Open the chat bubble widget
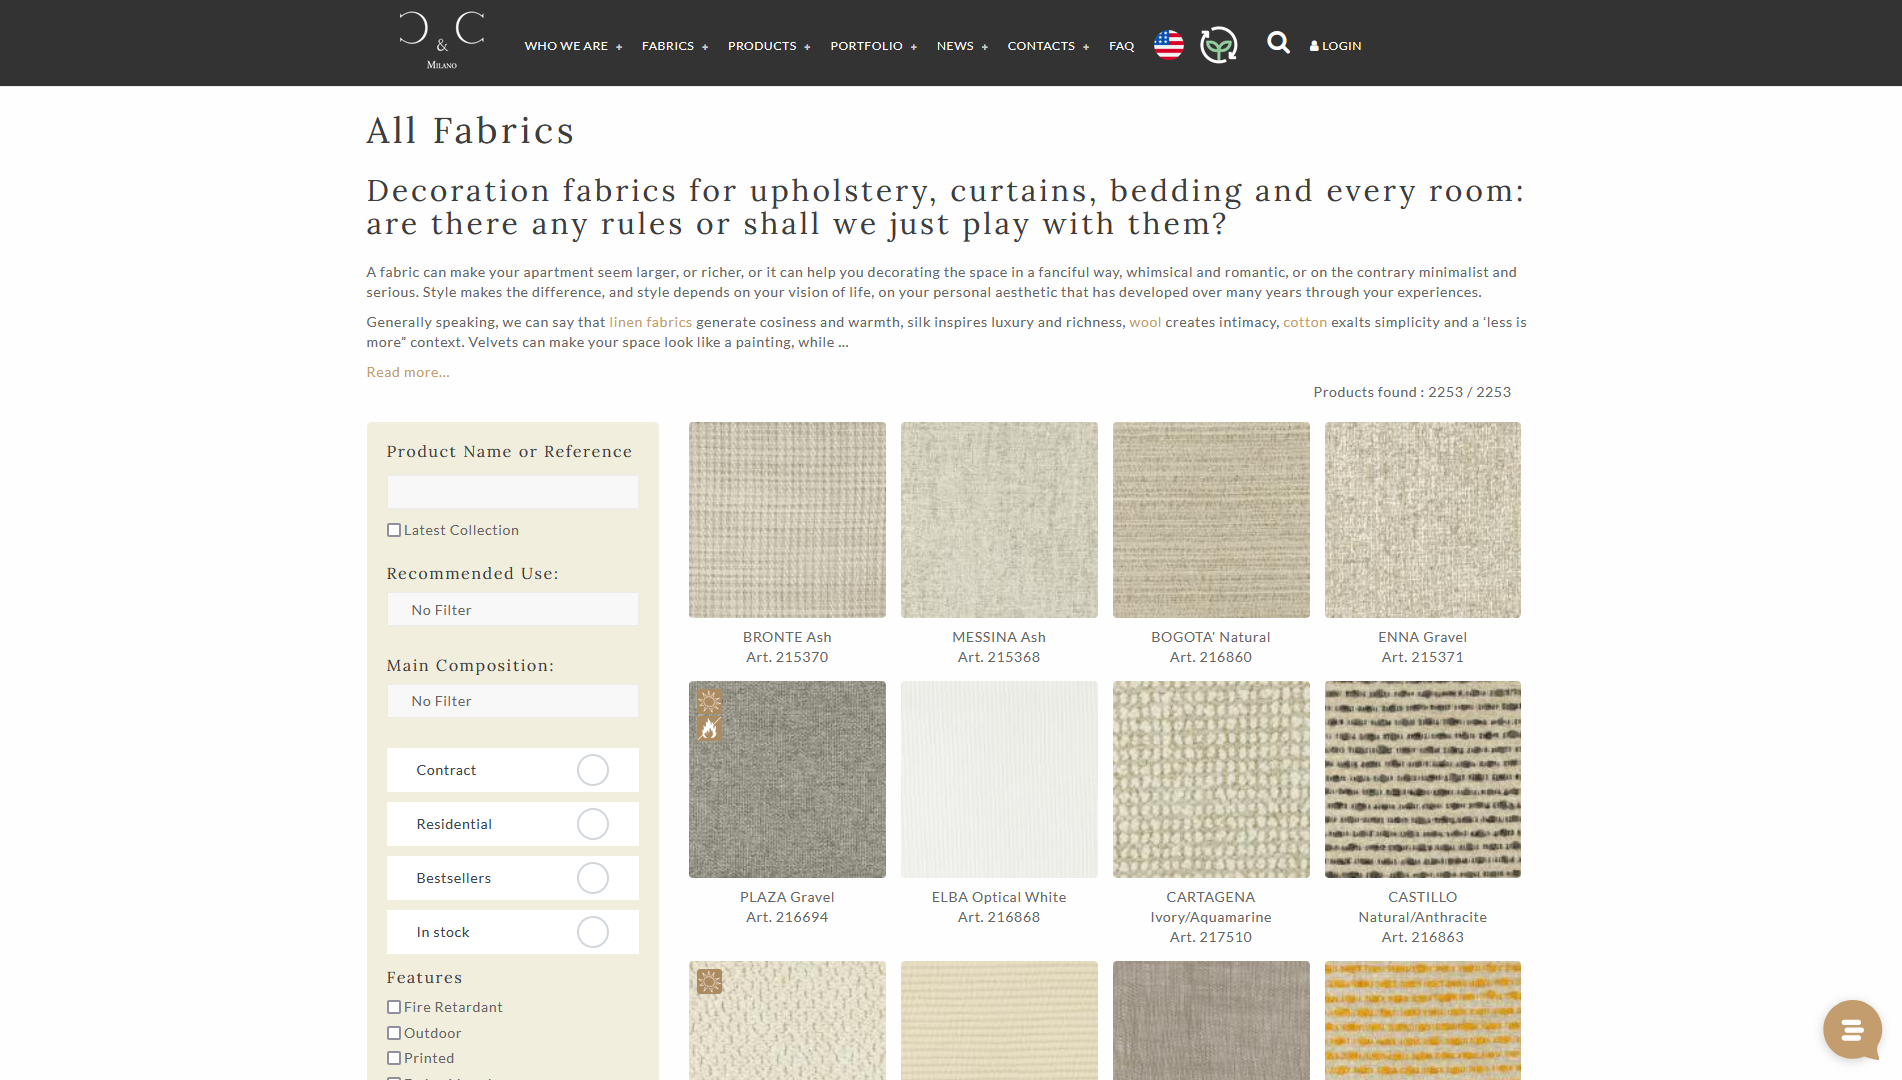This screenshot has width=1902, height=1080. coord(1852,1029)
